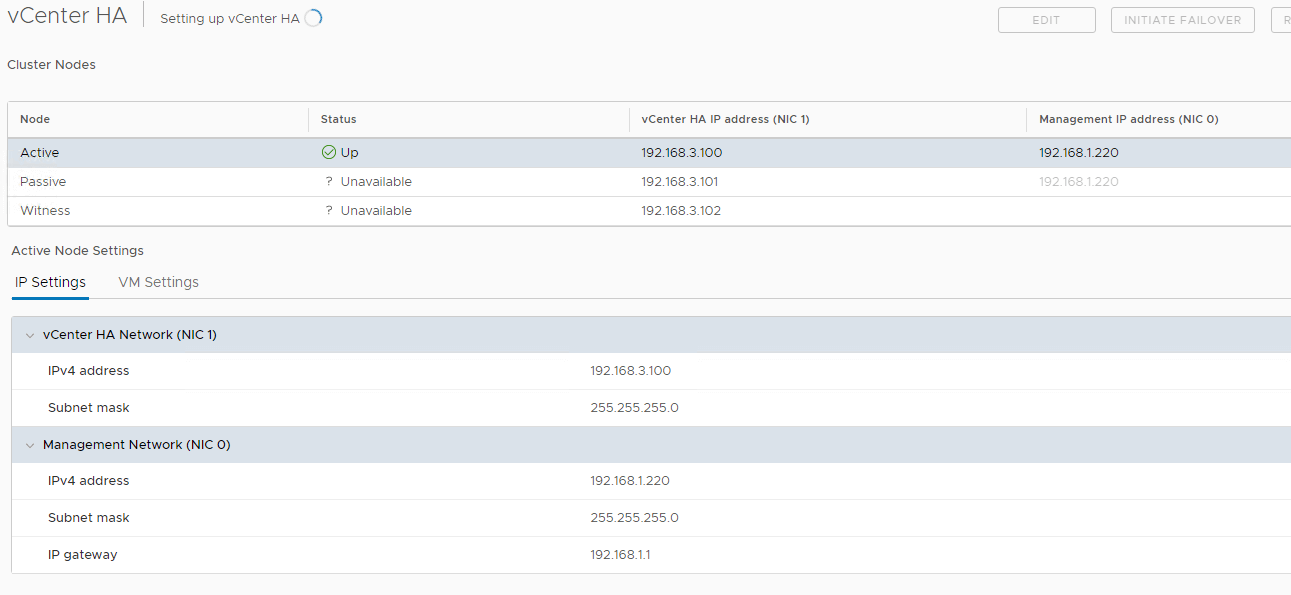Click 255.255.255.0 value under vCenter HA Network
This screenshot has width=1291, height=595.
pos(635,408)
